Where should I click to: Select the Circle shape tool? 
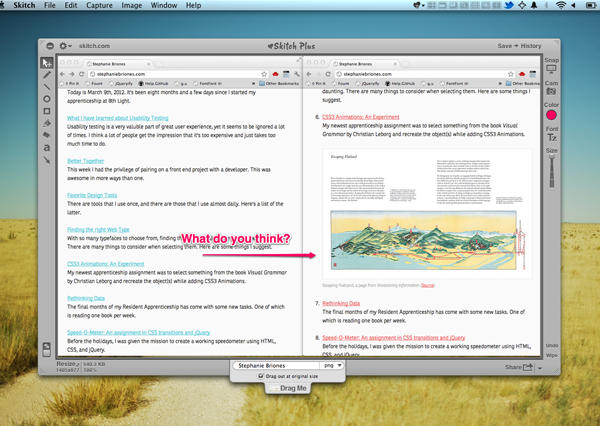47,99
